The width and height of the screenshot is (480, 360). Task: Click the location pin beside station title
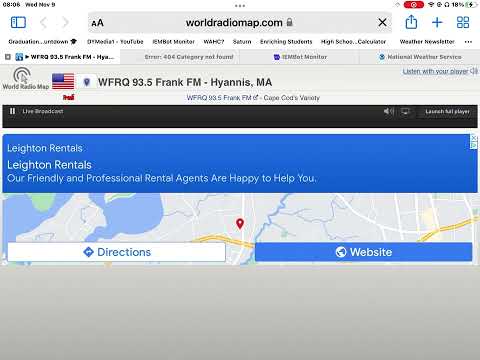tap(87, 82)
